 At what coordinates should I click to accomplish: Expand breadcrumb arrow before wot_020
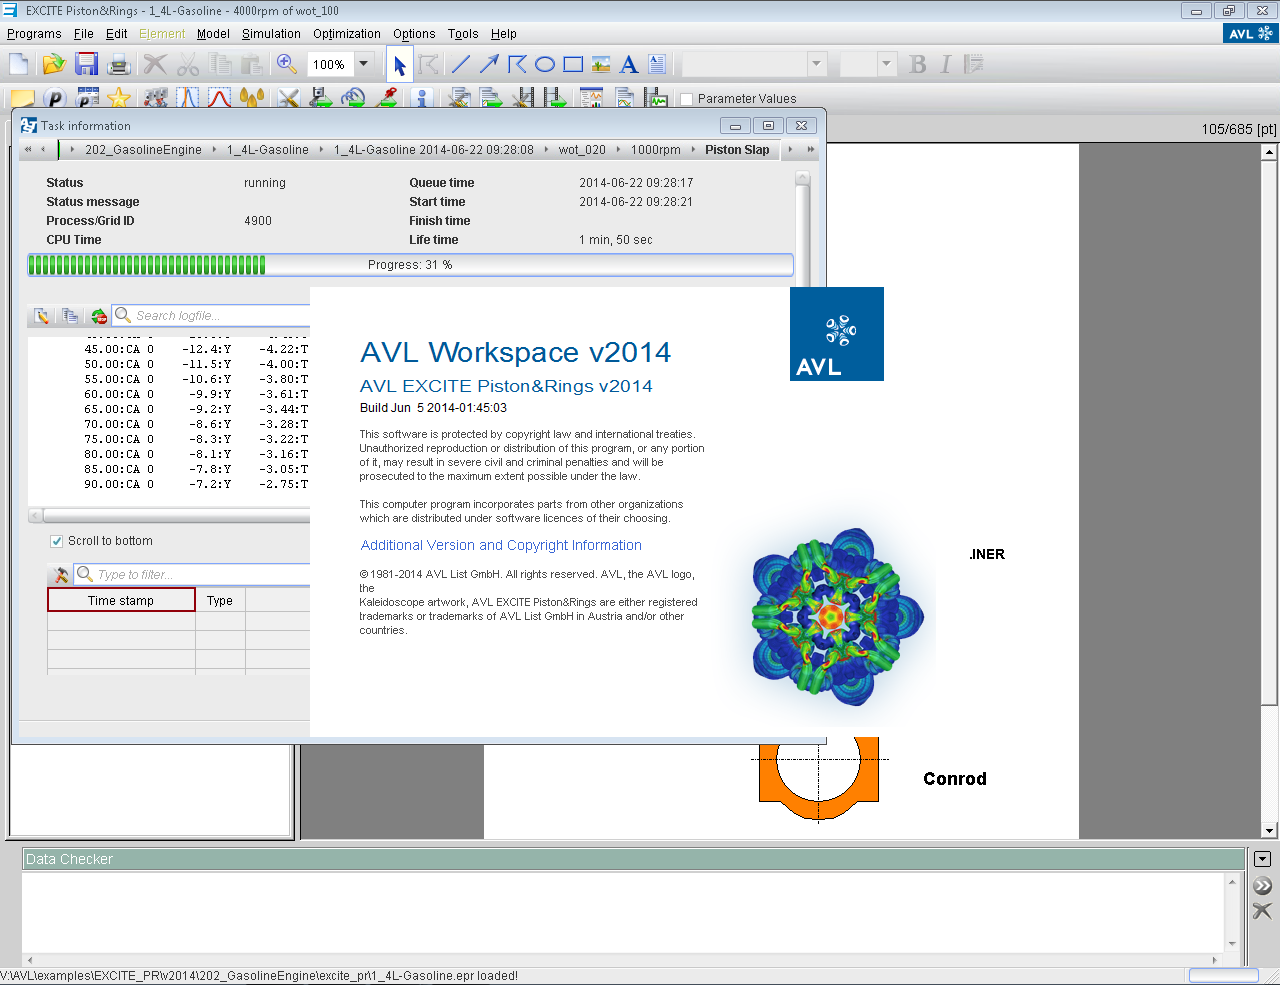547,150
